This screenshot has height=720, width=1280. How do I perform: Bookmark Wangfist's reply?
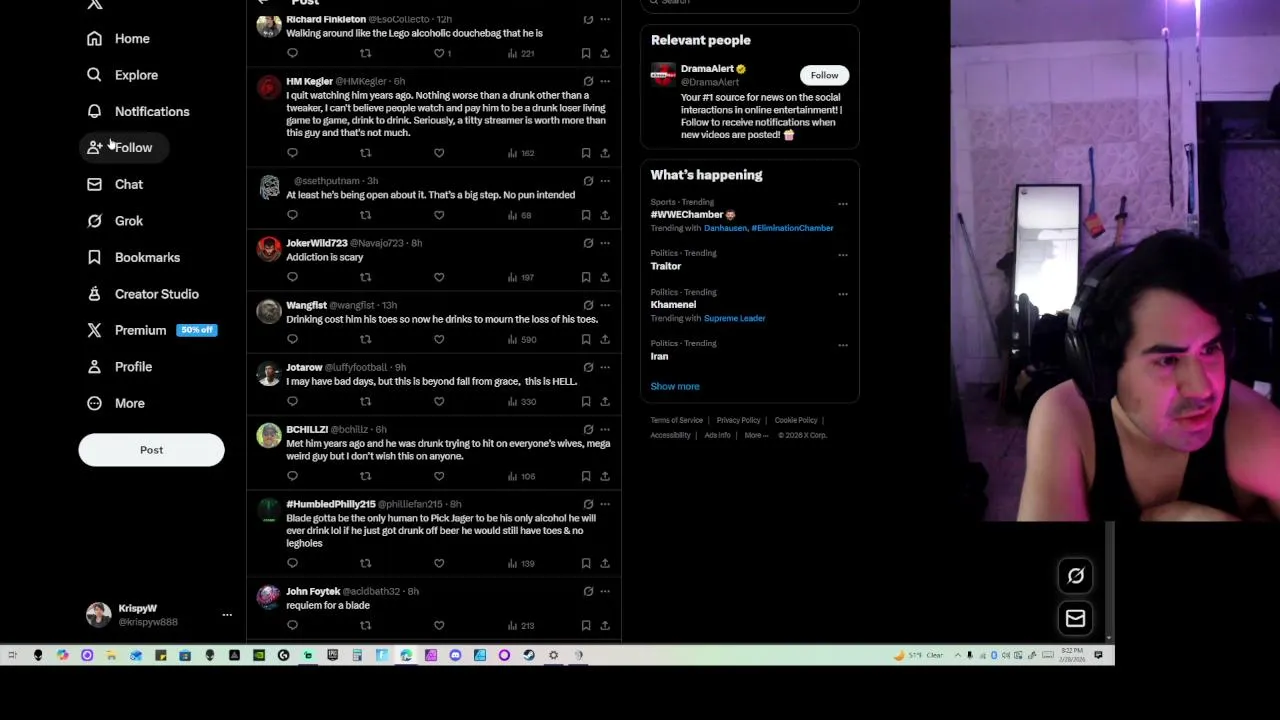pyautogui.click(x=586, y=339)
